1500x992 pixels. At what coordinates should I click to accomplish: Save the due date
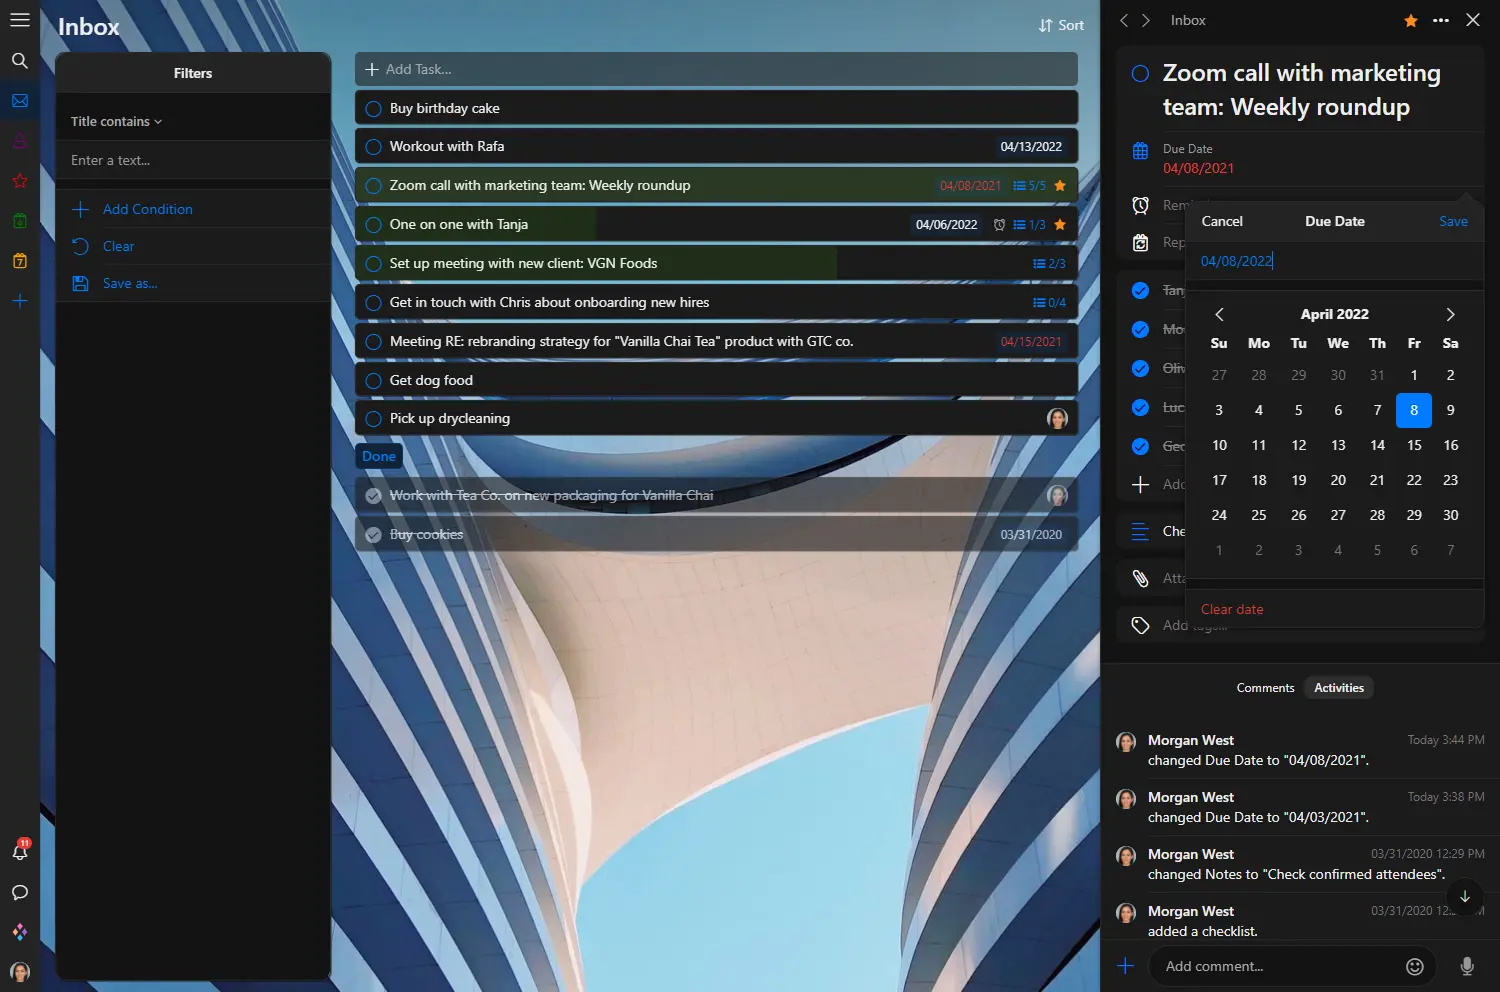[1453, 222]
